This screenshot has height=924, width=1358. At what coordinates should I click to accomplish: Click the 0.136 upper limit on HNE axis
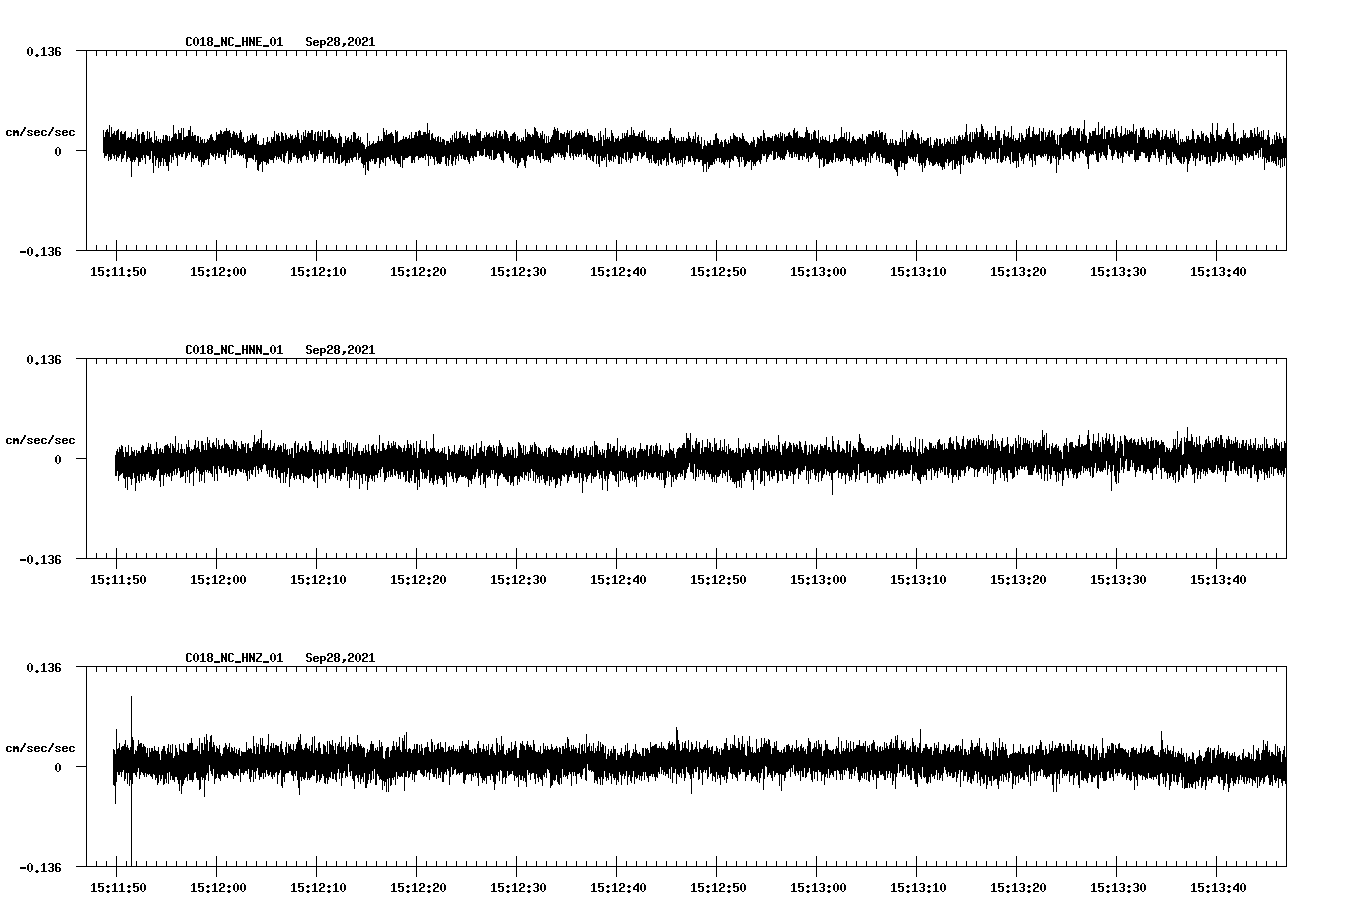(44, 51)
